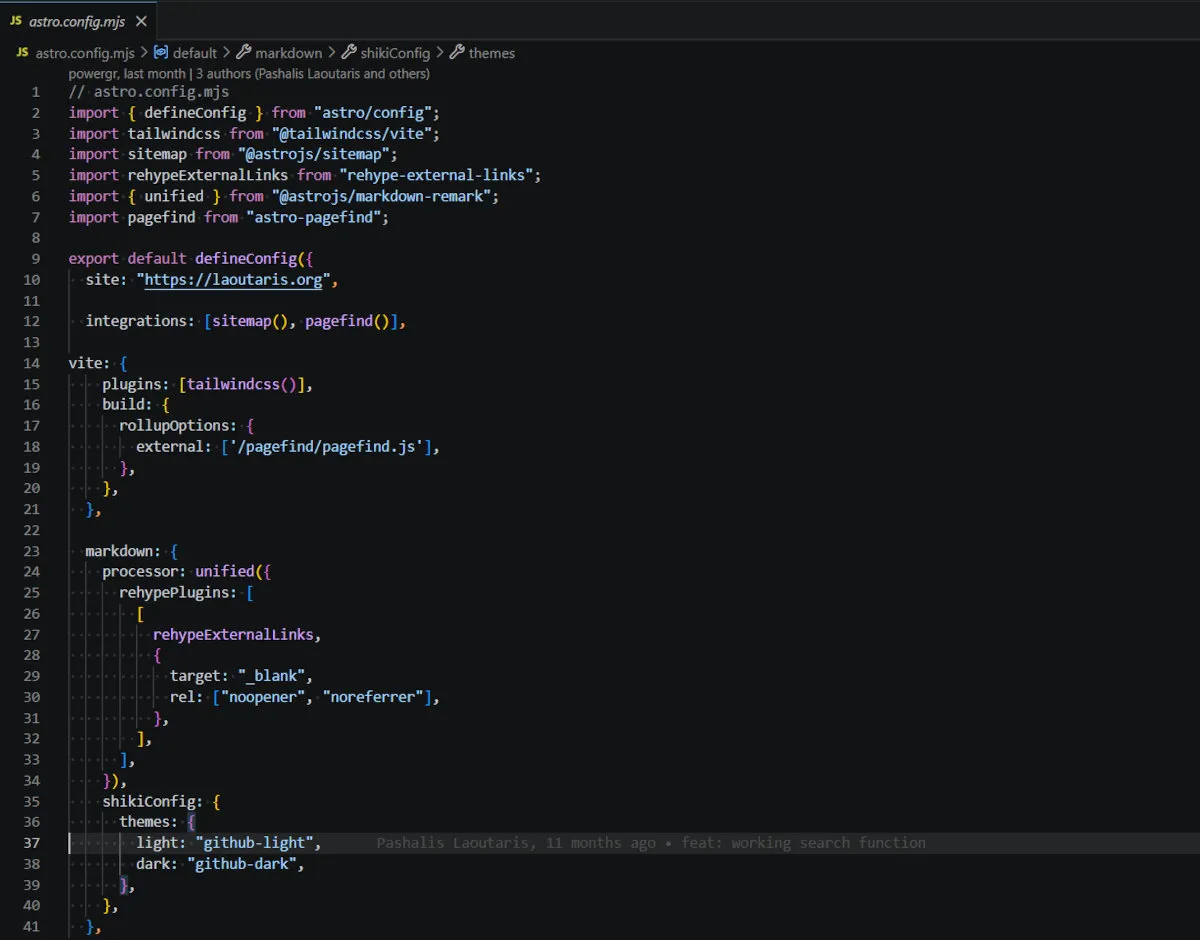Open astro.config.mjs breadcrumb segment
Image resolution: width=1200 pixels, height=940 pixels.
[x=84, y=53]
